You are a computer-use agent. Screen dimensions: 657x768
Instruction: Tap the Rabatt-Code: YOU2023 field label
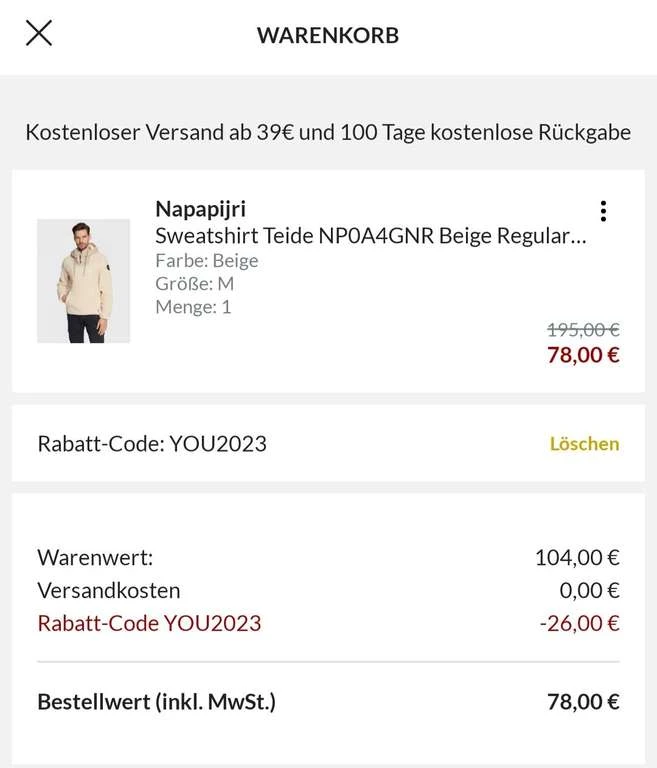coord(152,443)
